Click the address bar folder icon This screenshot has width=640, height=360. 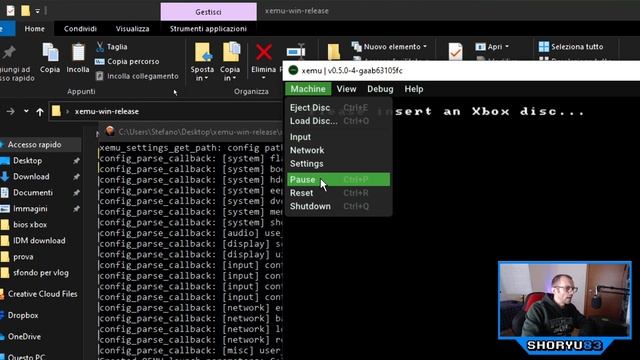coord(56,111)
